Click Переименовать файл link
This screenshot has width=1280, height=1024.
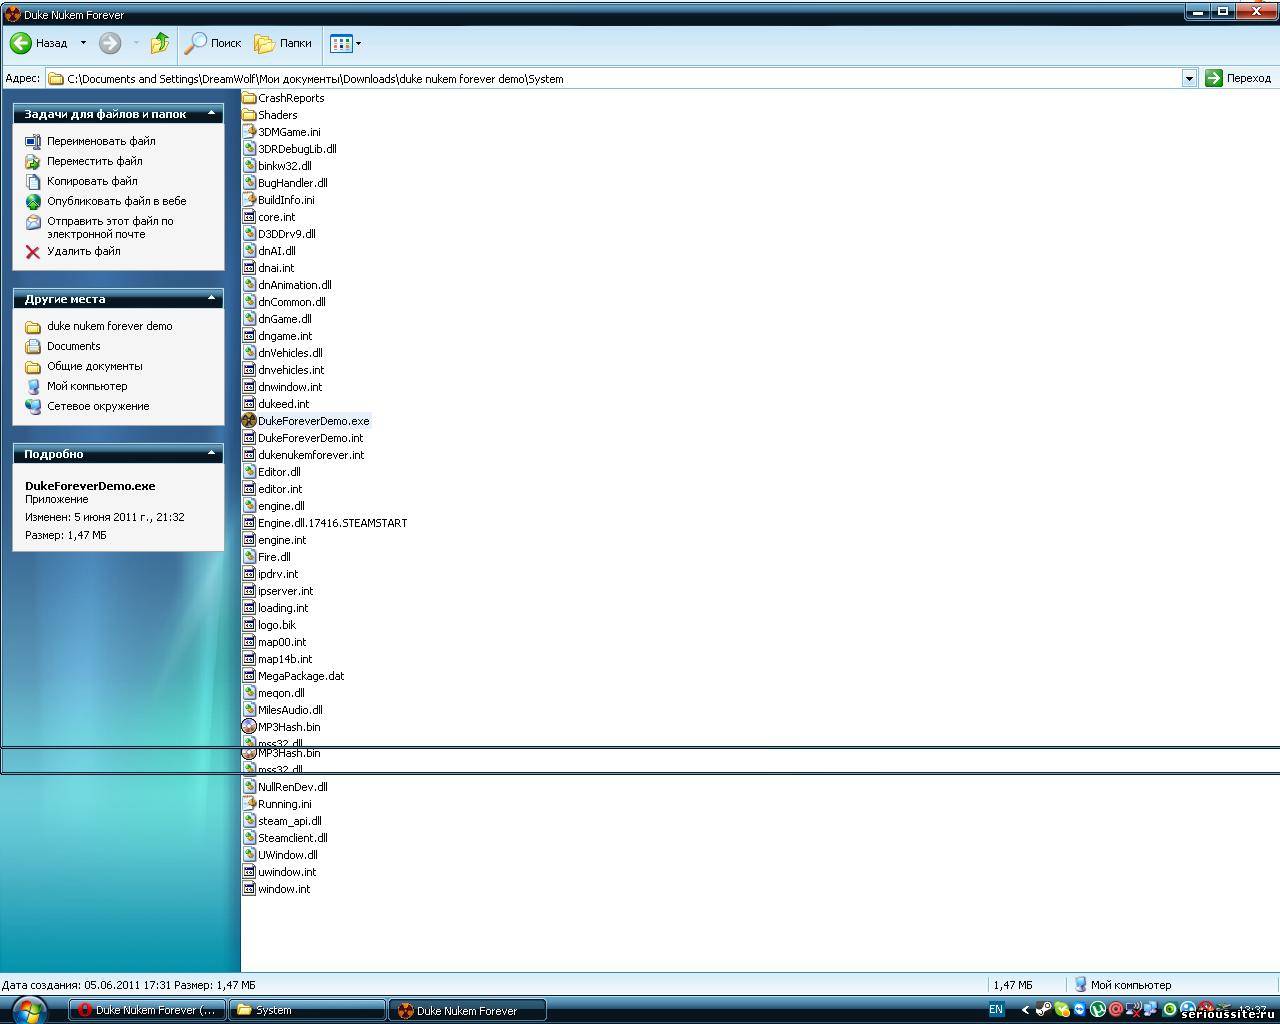click(101, 141)
